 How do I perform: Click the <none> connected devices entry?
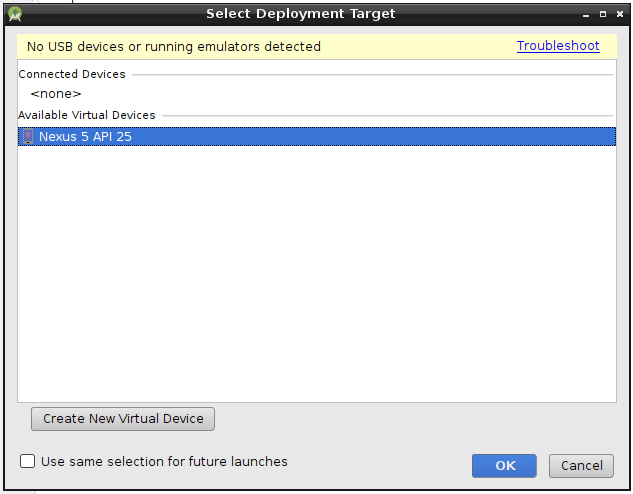coord(56,94)
